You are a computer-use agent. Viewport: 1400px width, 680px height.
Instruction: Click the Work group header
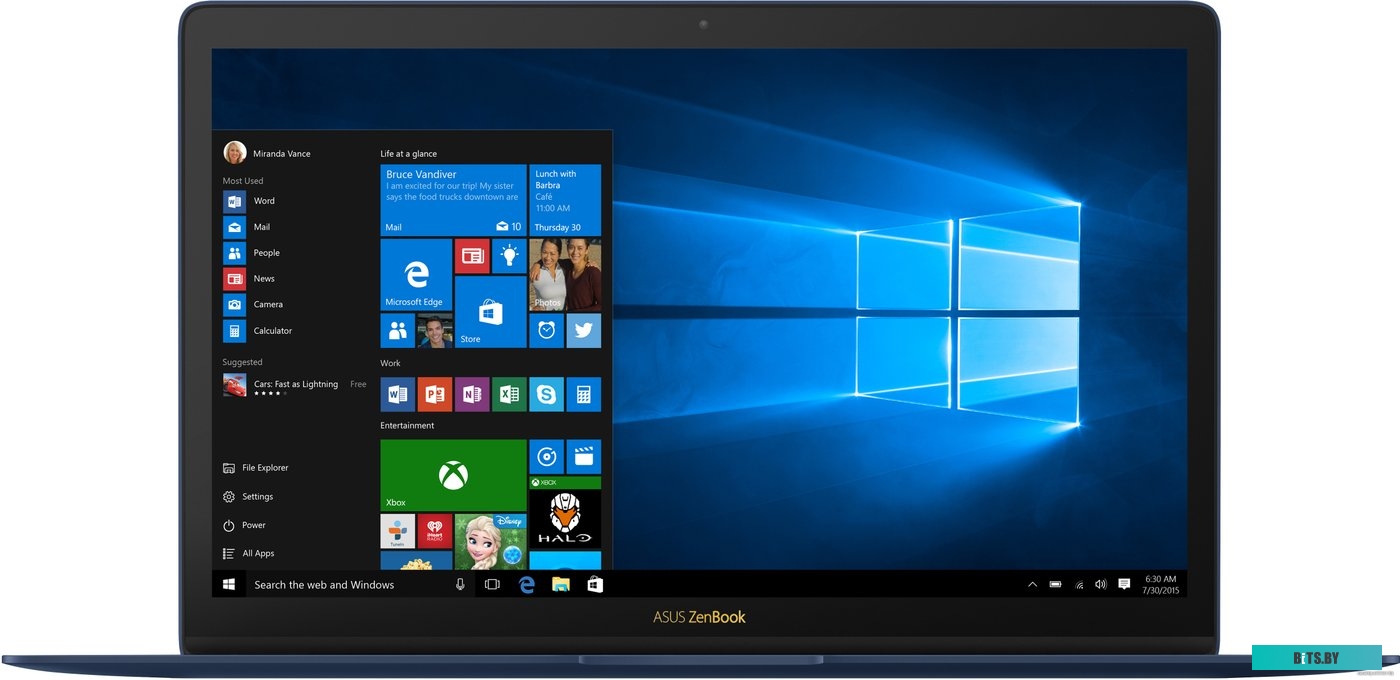pyautogui.click(x=390, y=363)
